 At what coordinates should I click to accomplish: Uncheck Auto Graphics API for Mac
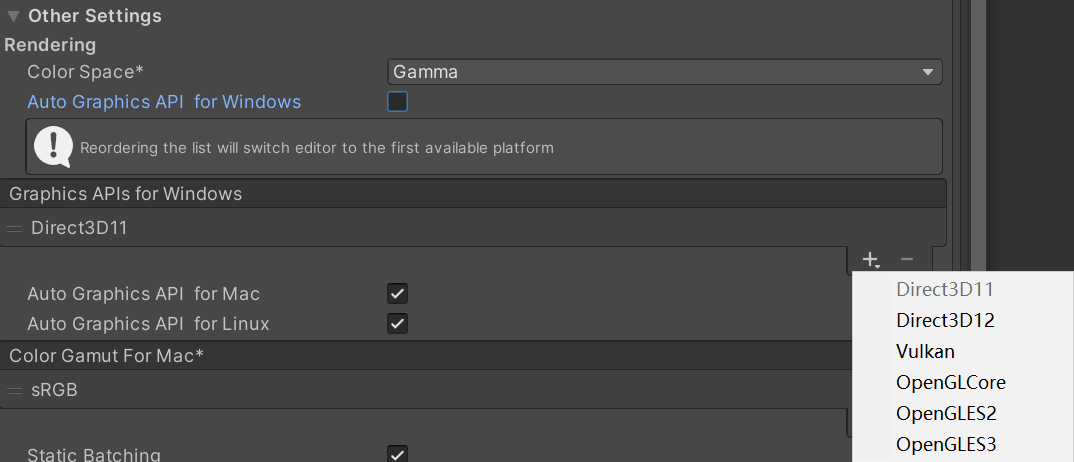coord(397,294)
